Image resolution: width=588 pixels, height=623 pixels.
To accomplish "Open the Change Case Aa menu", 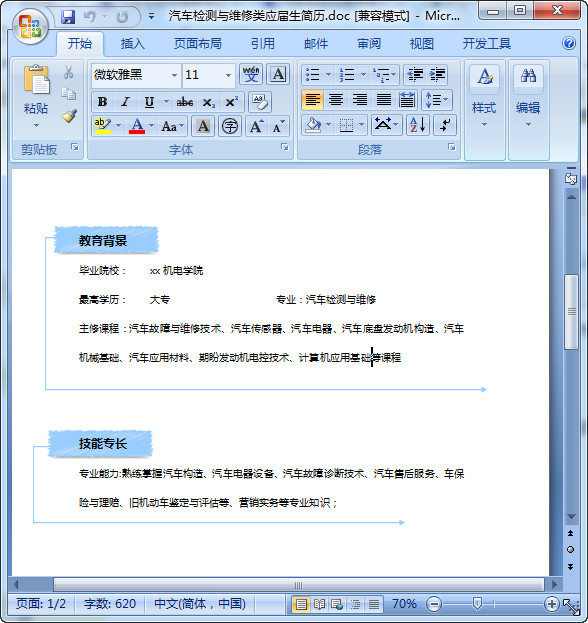I will pos(172,127).
